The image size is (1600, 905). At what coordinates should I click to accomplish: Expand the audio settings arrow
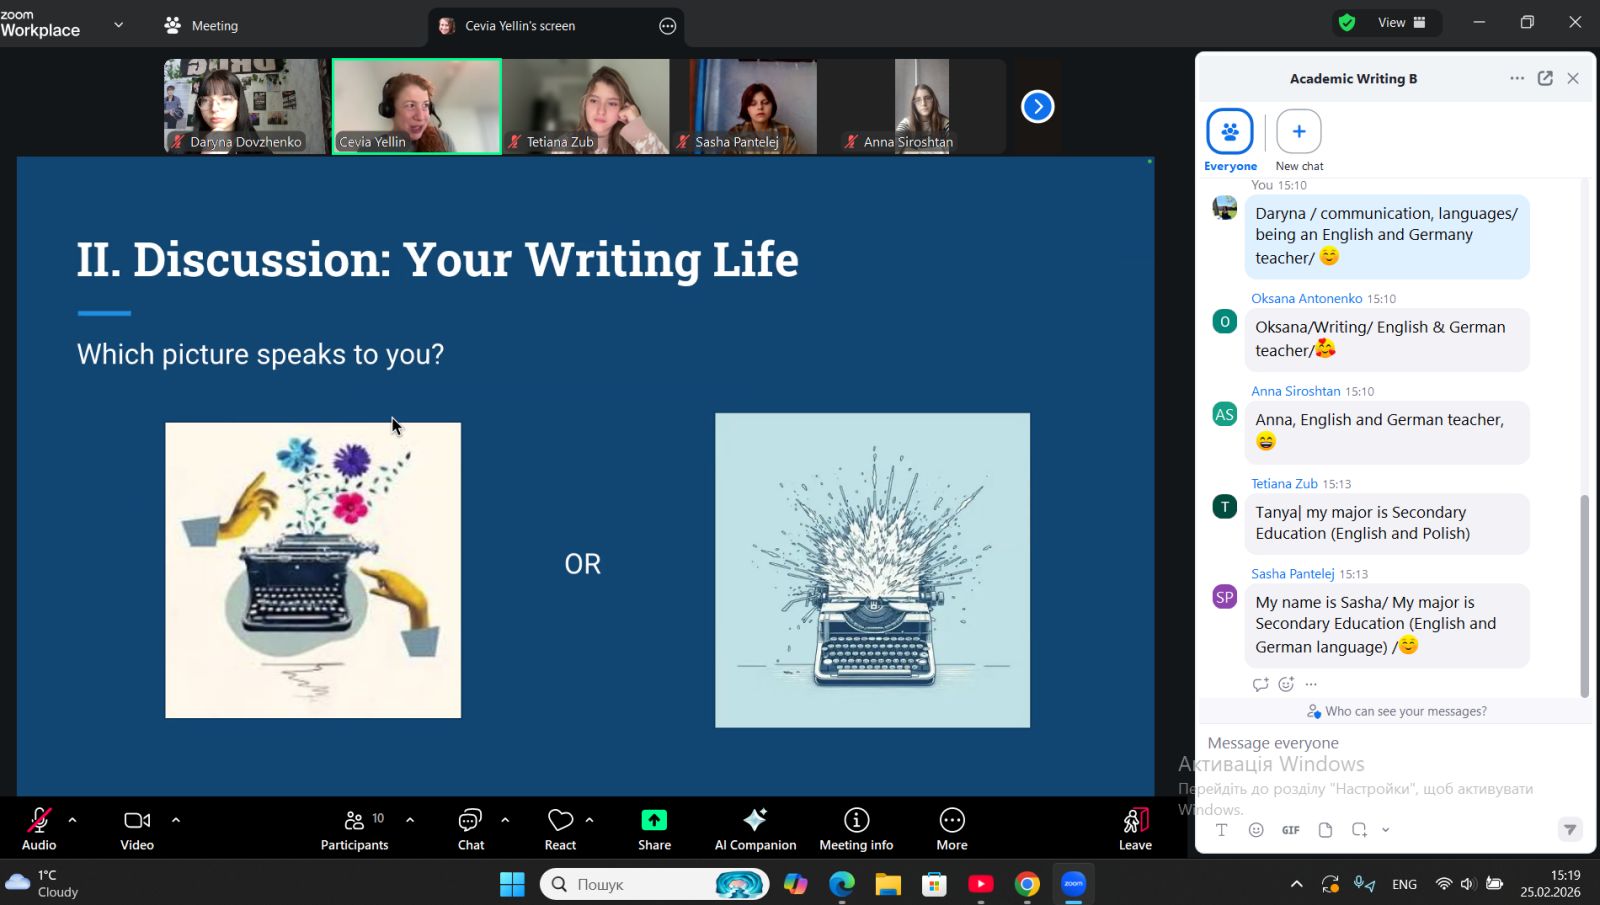click(x=72, y=819)
